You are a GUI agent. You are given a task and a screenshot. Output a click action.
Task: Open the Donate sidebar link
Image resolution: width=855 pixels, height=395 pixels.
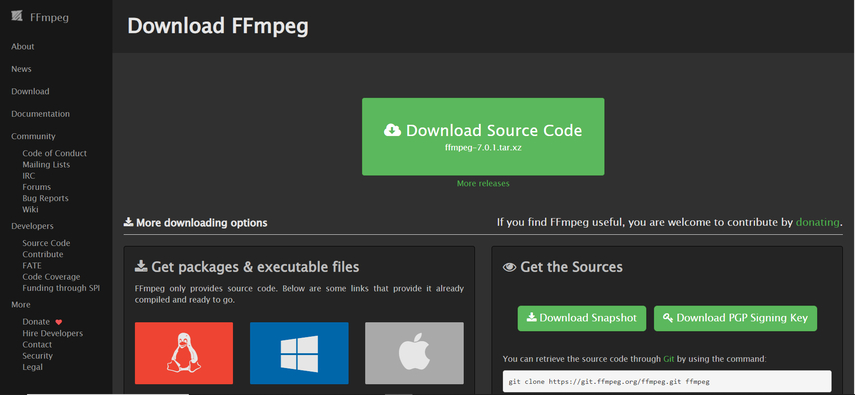[x=36, y=322]
